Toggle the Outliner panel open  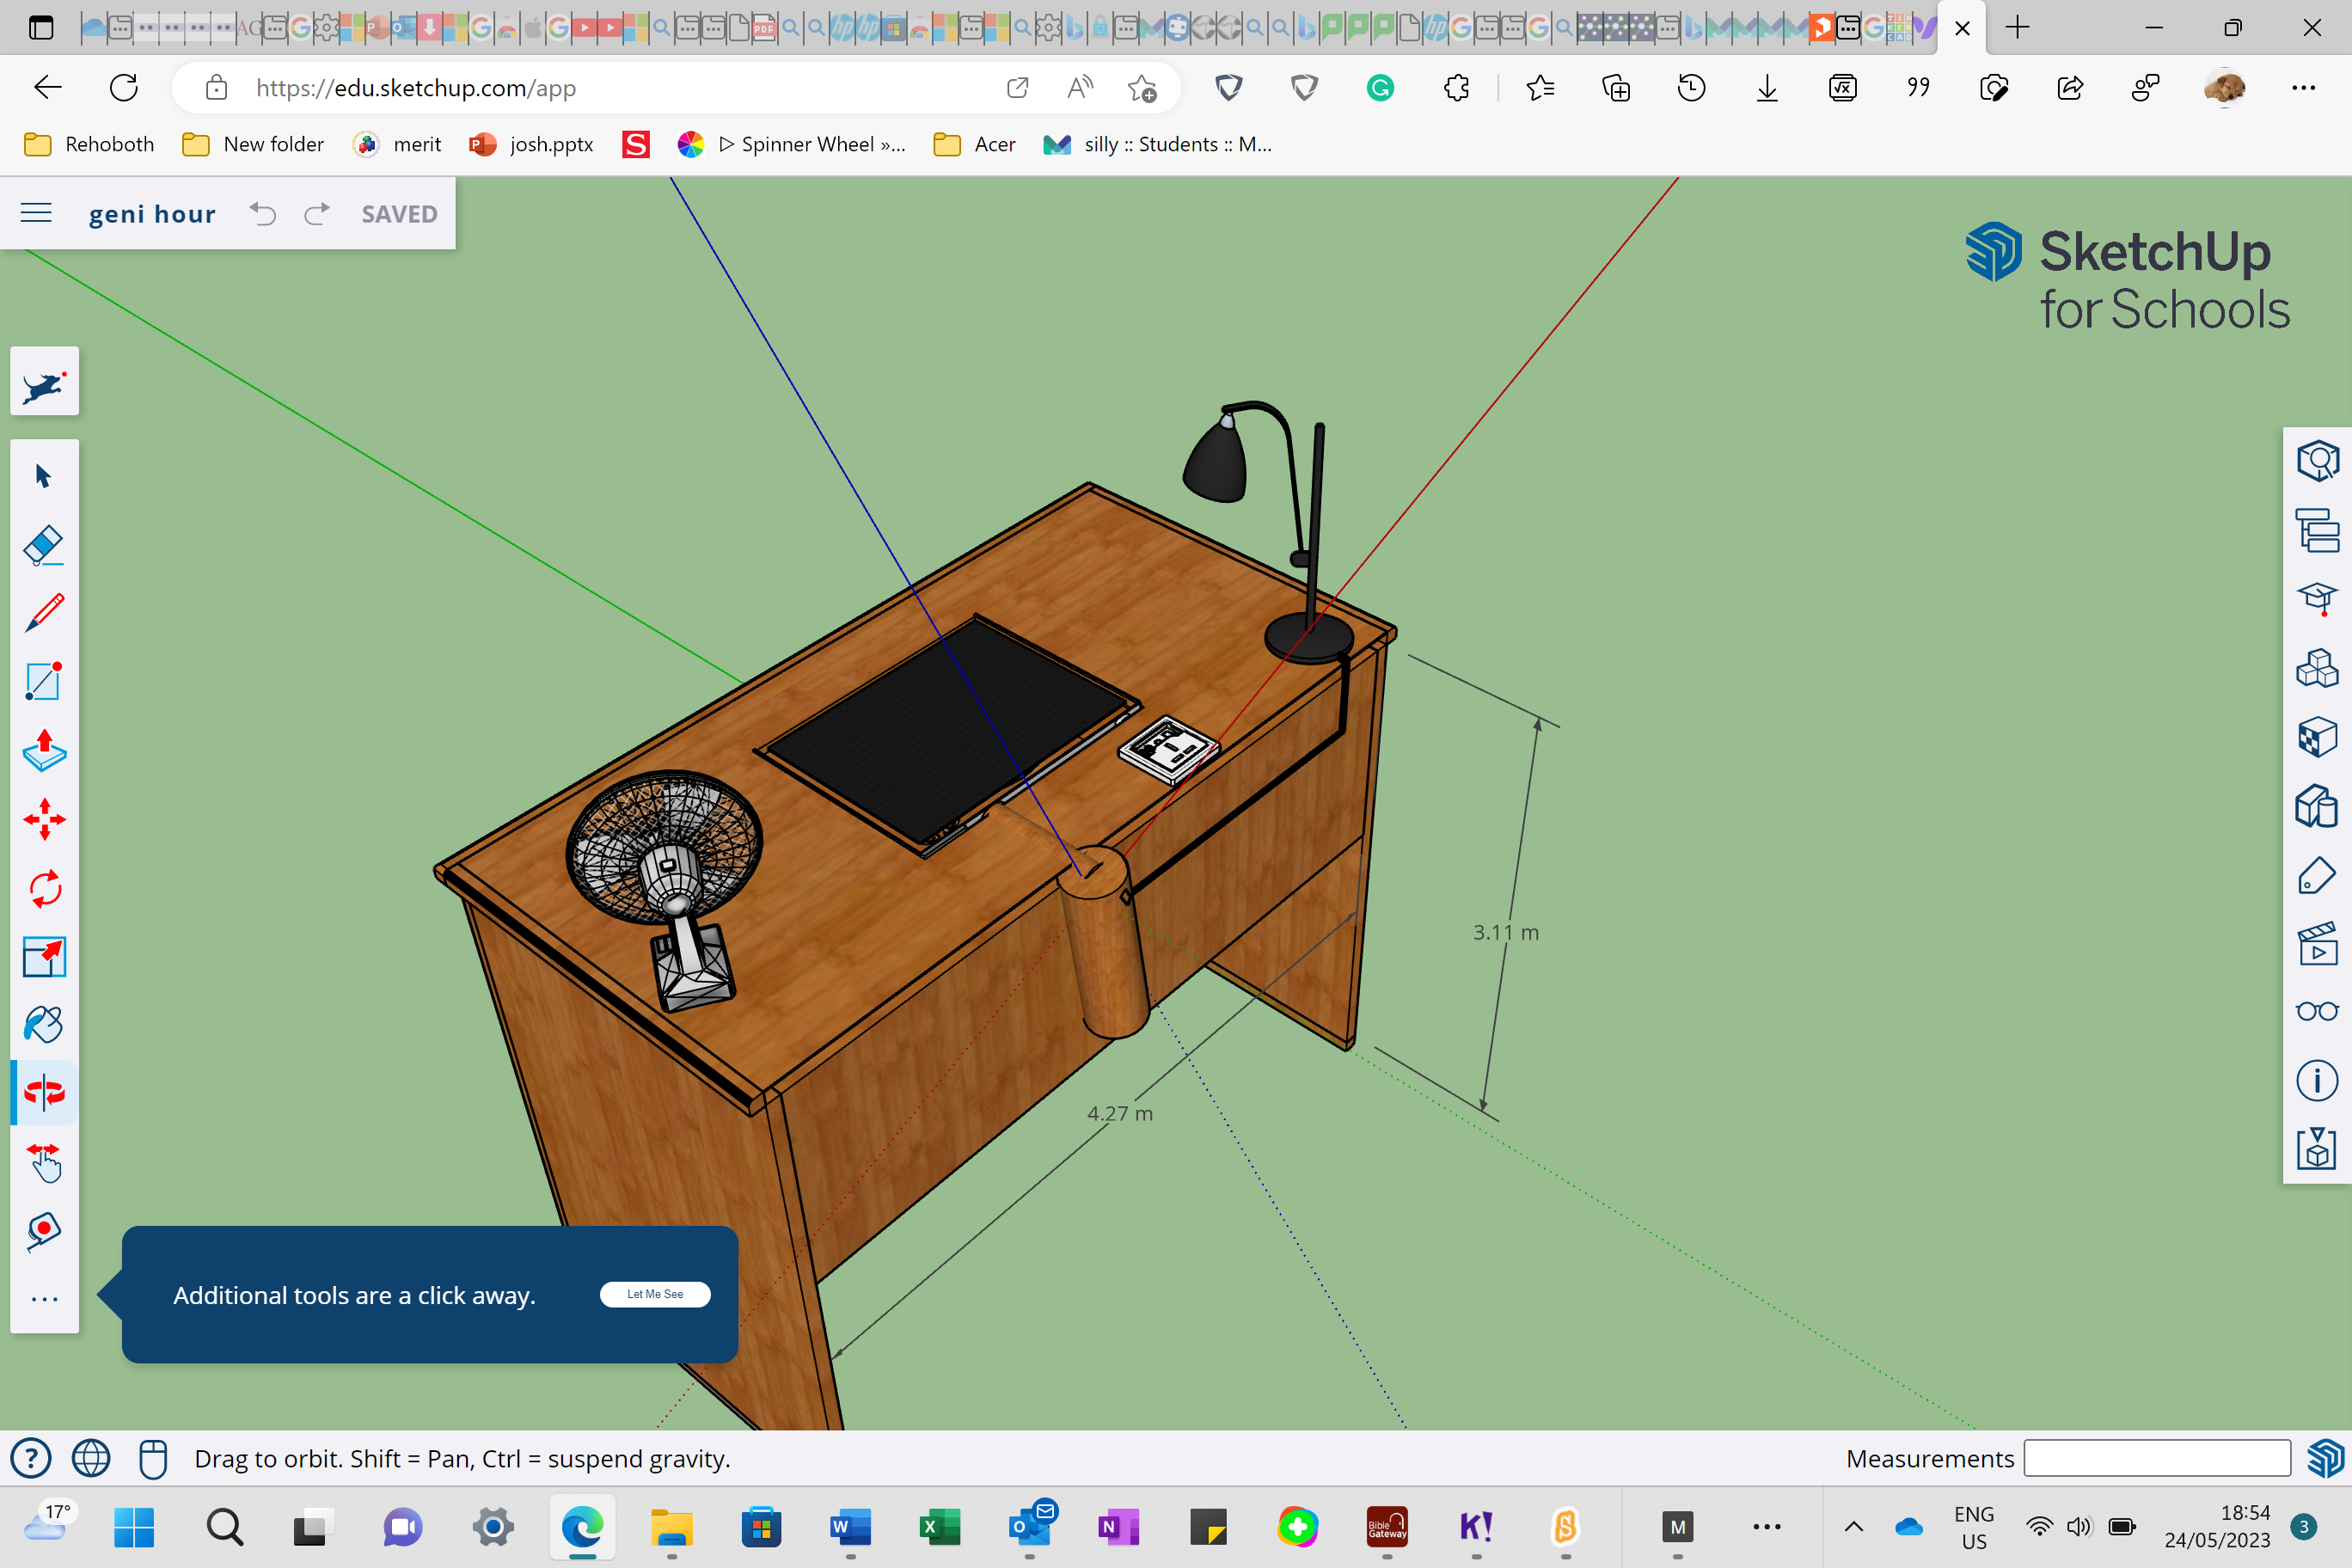(x=2318, y=531)
